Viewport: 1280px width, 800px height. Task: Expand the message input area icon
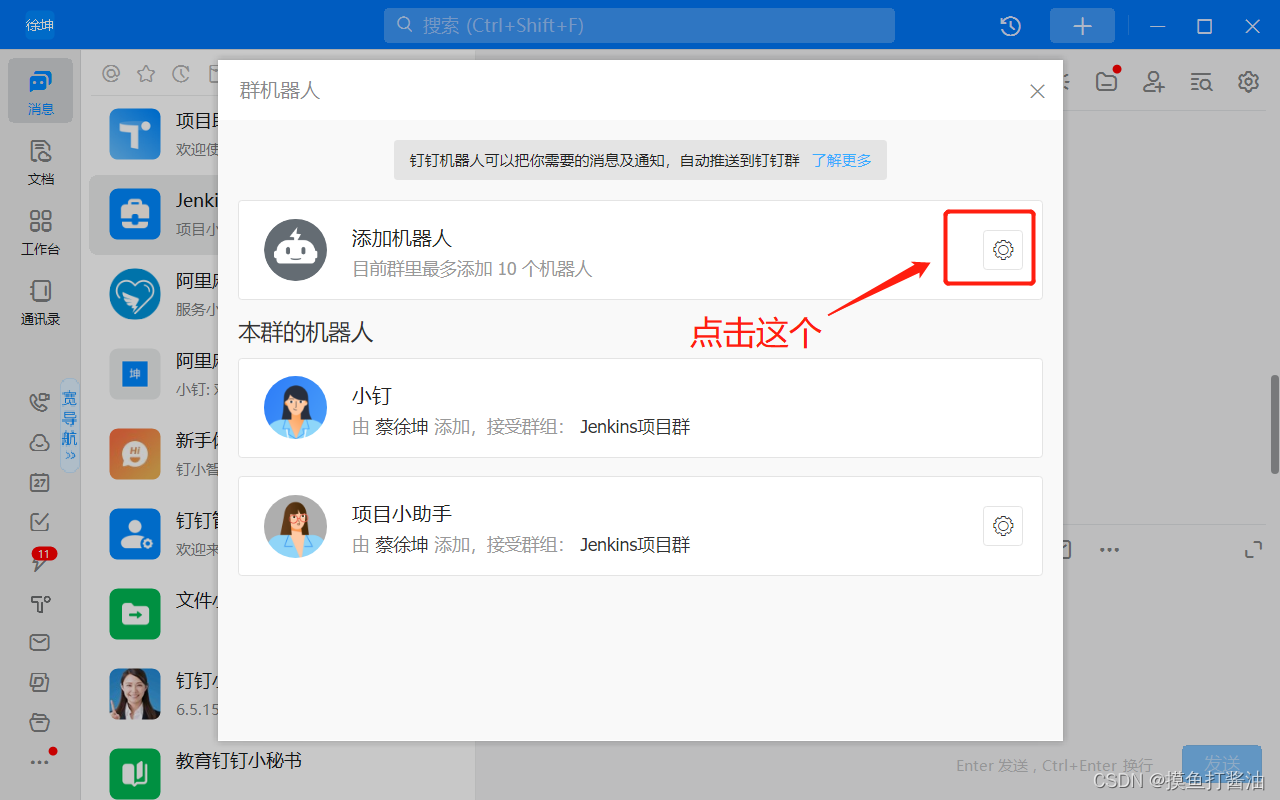[1253, 550]
